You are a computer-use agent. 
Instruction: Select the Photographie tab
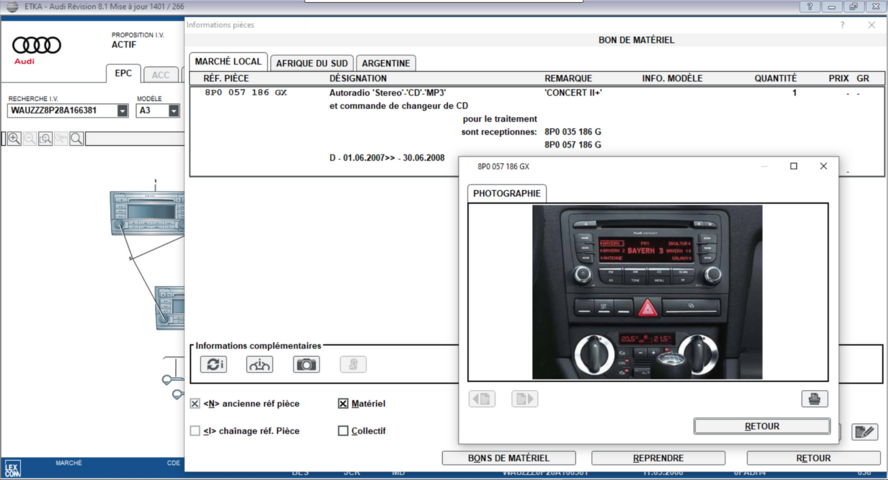click(x=507, y=194)
